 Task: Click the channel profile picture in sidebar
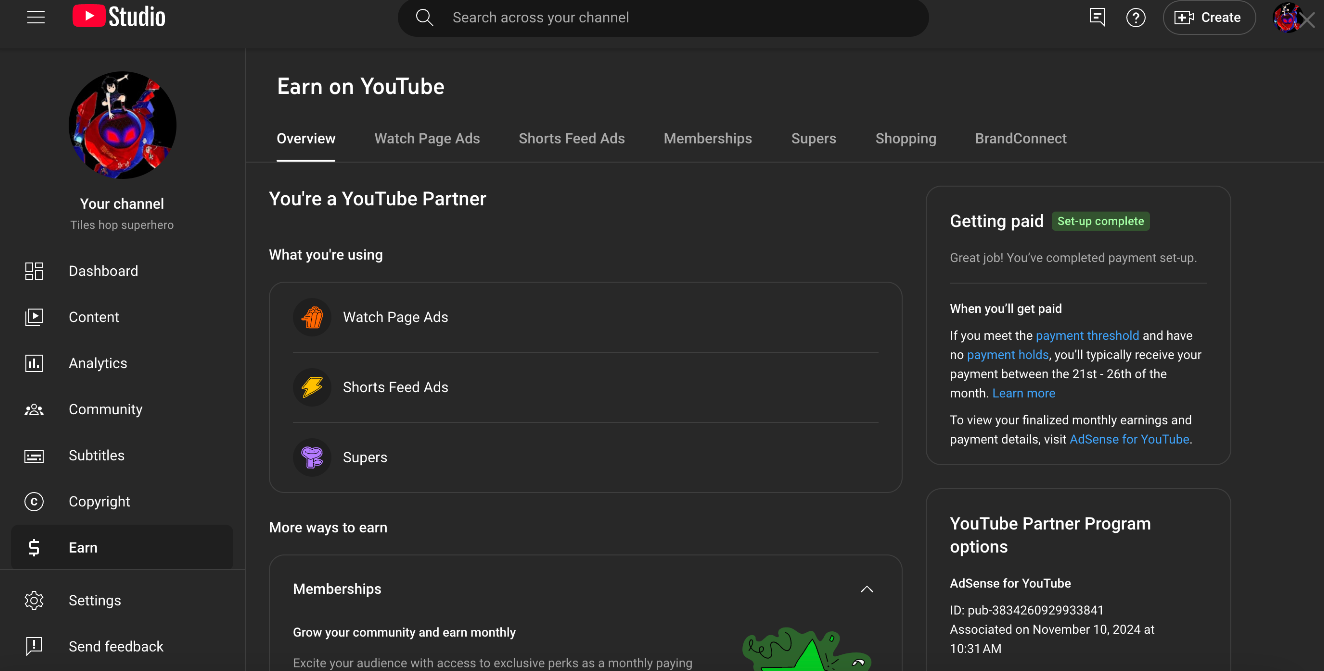(123, 125)
